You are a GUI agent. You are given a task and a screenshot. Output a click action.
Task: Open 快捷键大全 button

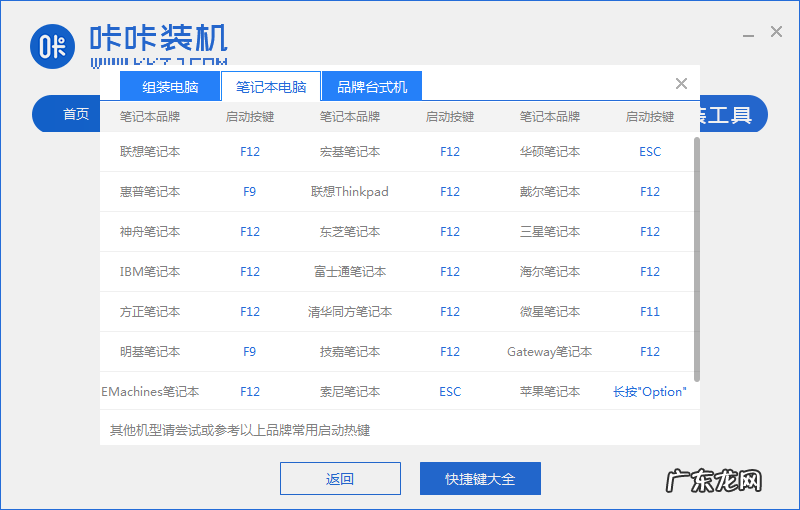point(480,478)
